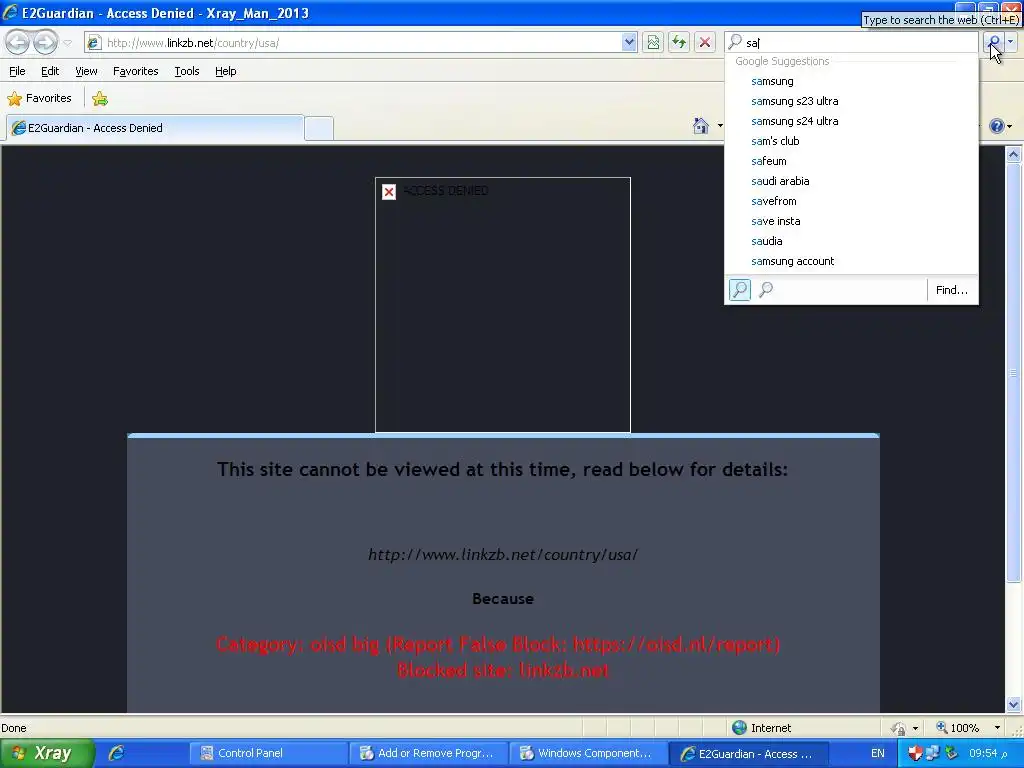Click the browser Forward arrow button
The image size is (1024, 768).
[x=45, y=42]
